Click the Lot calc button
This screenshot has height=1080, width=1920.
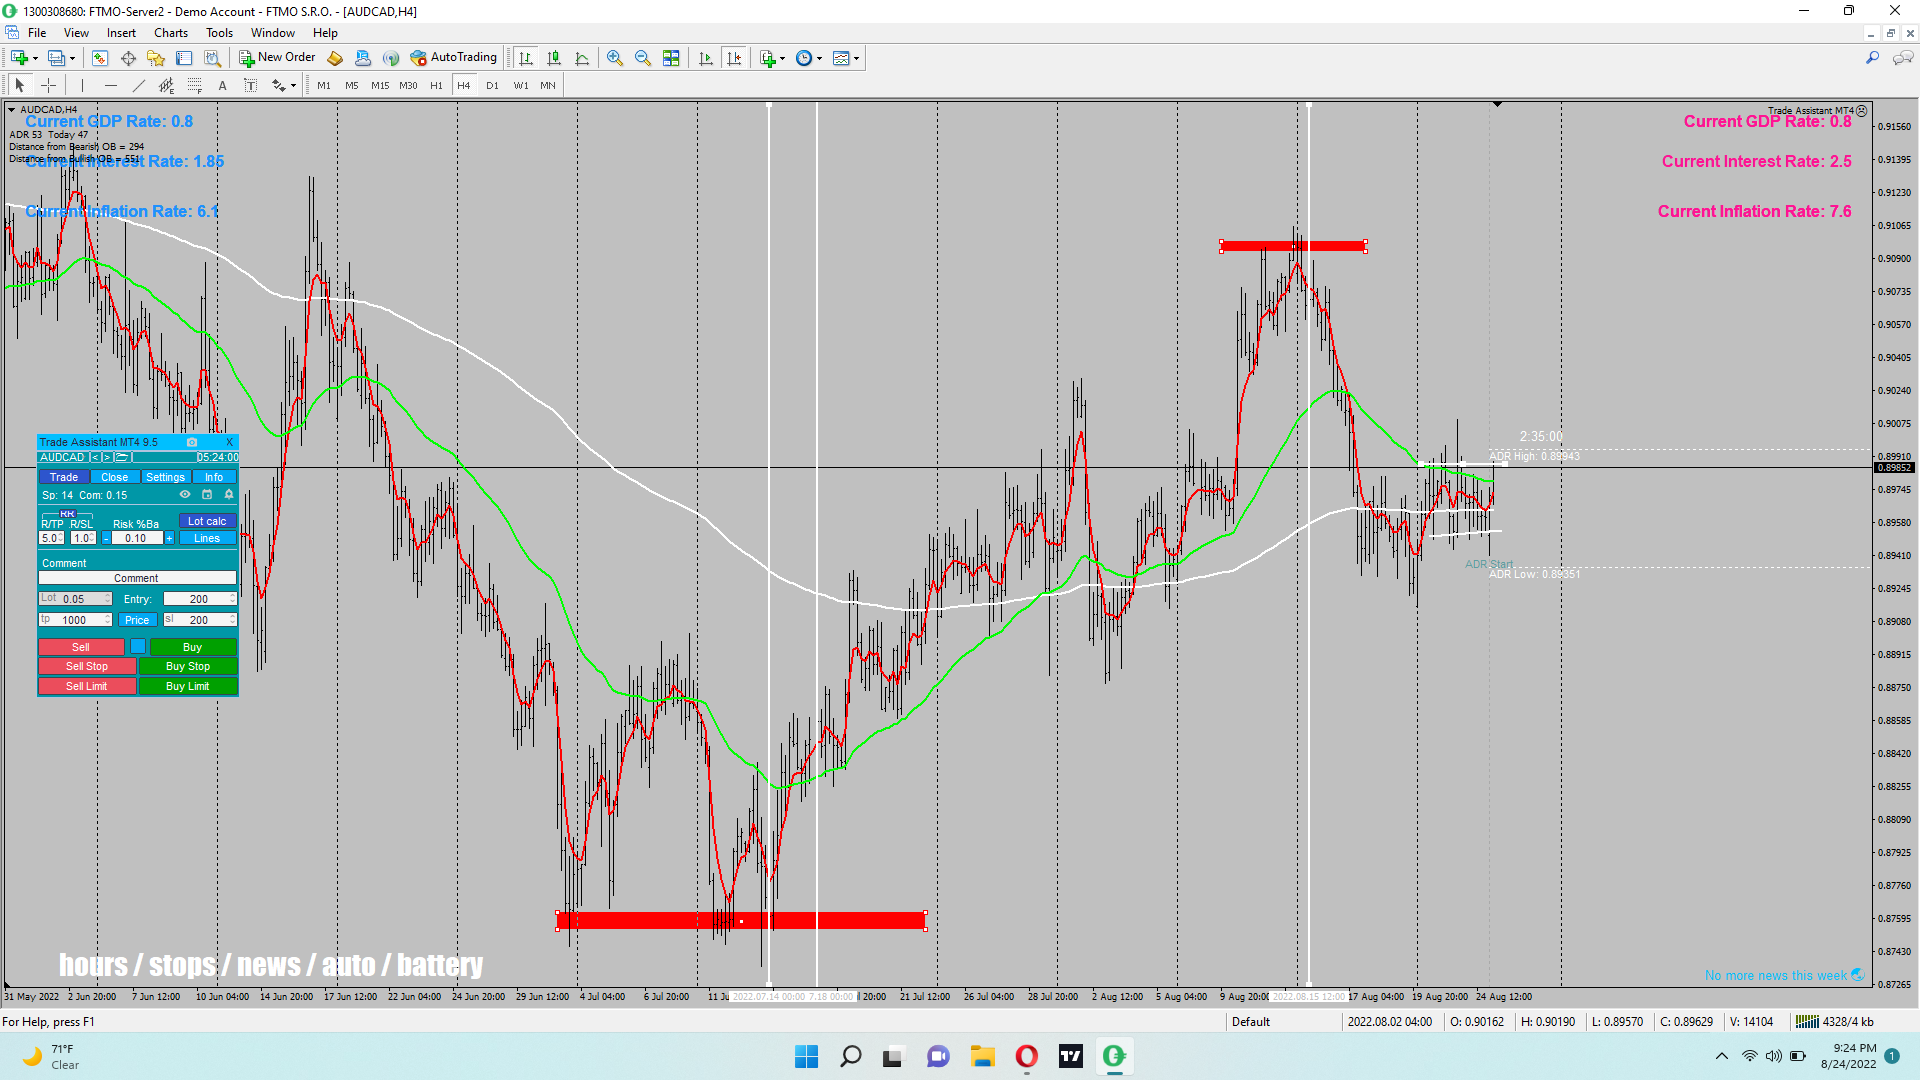207,521
